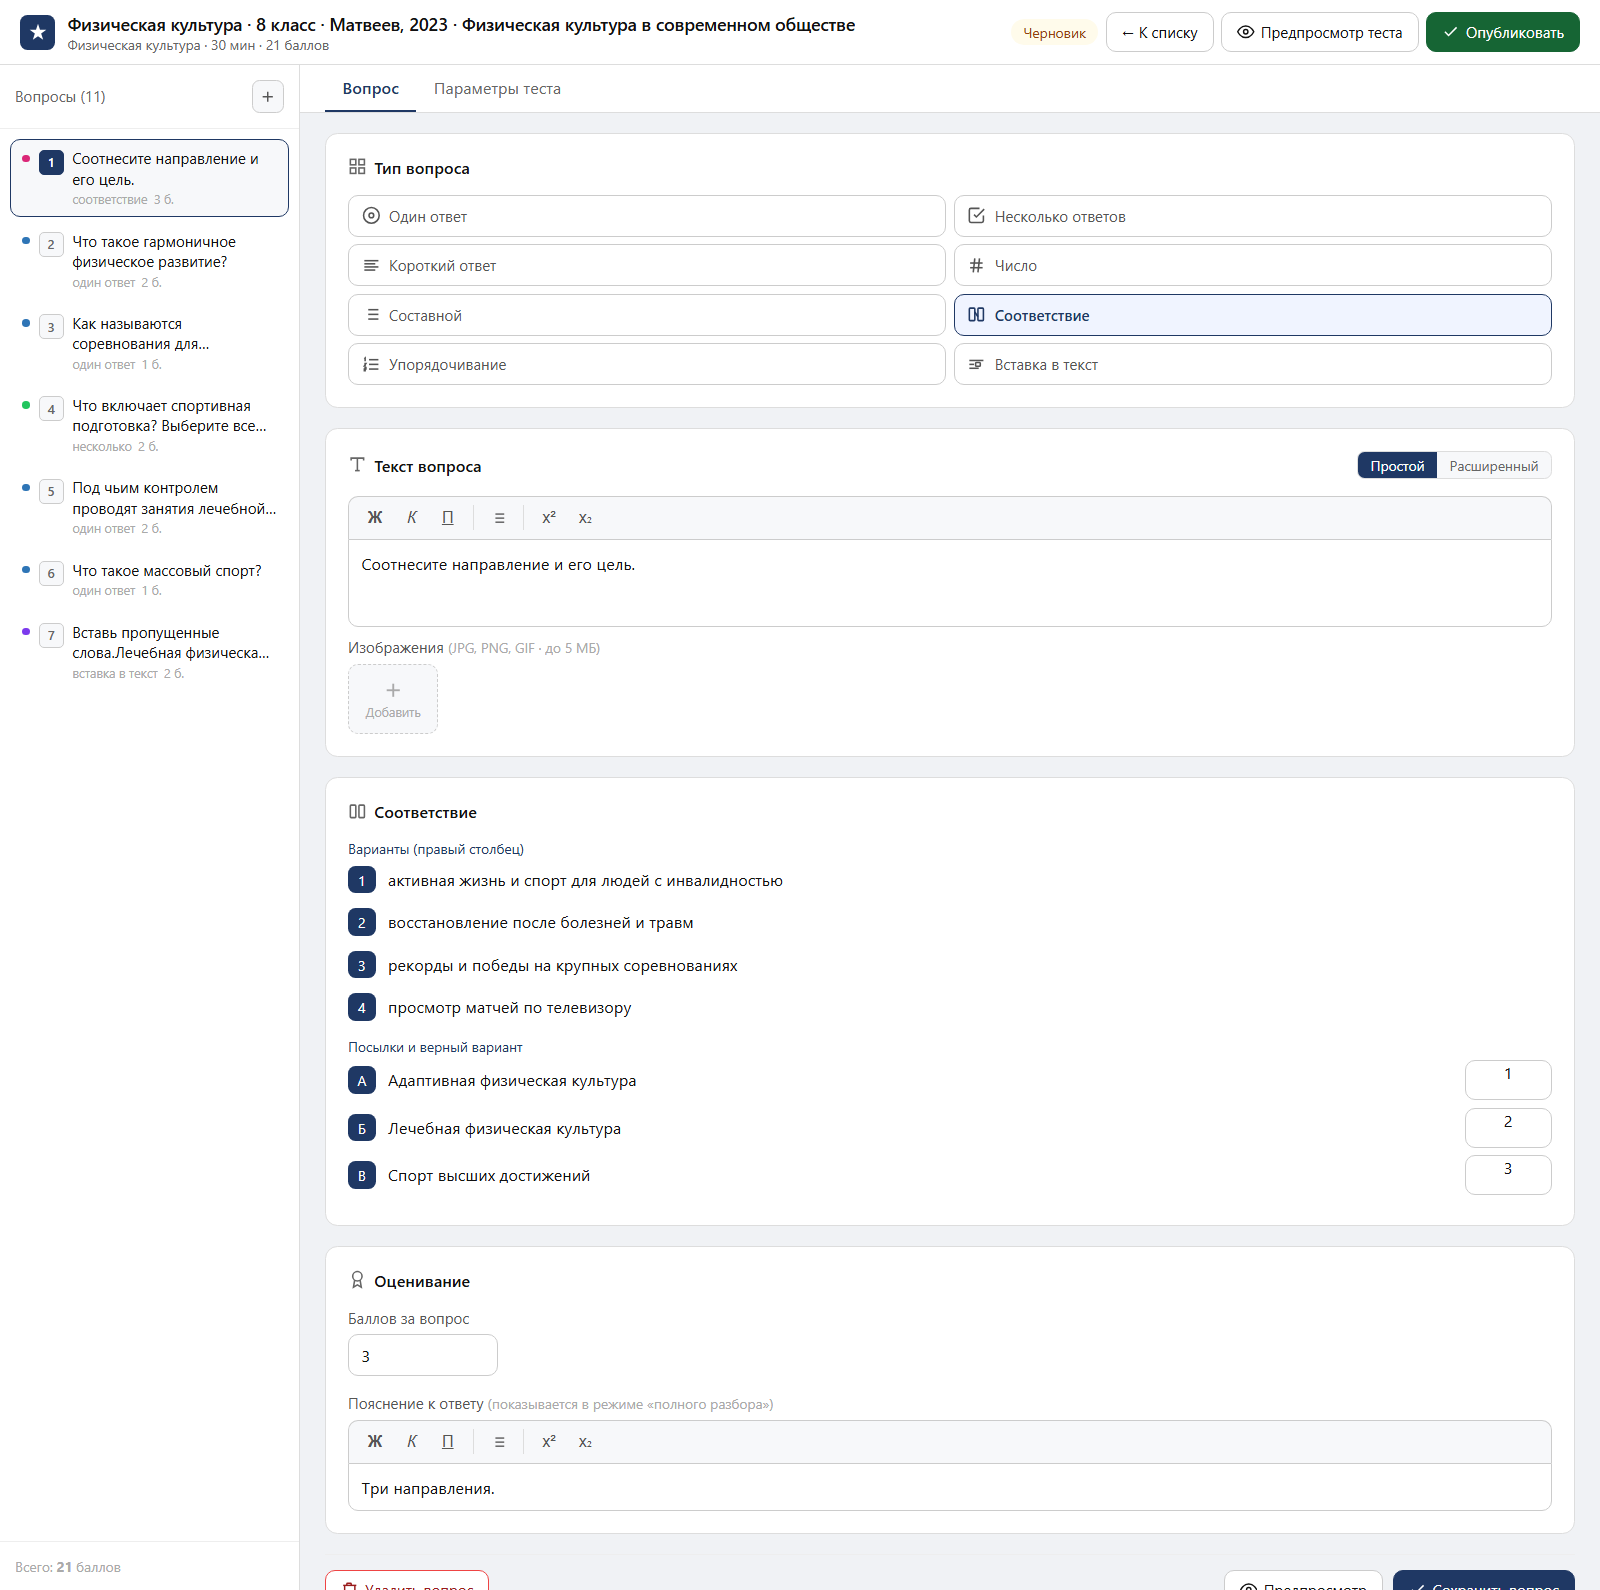Click answer field for Спорт высших достижений
This screenshot has width=1600, height=1590.
click(1508, 1175)
